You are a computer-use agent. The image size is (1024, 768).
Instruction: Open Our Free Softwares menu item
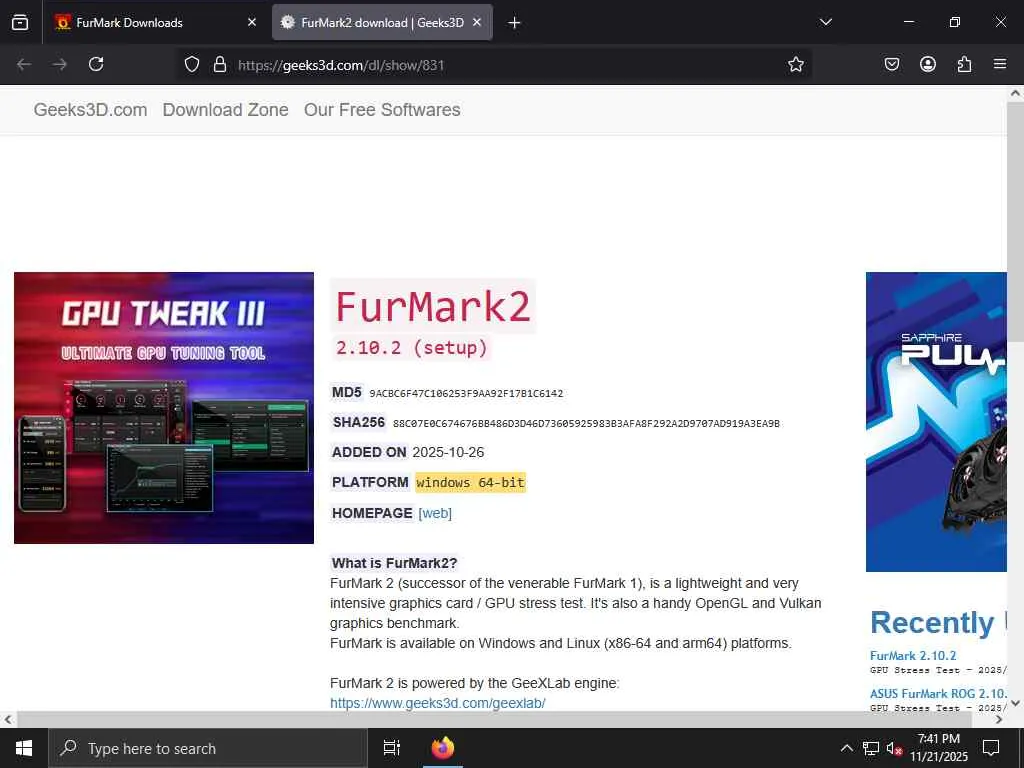tap(382, 110)
